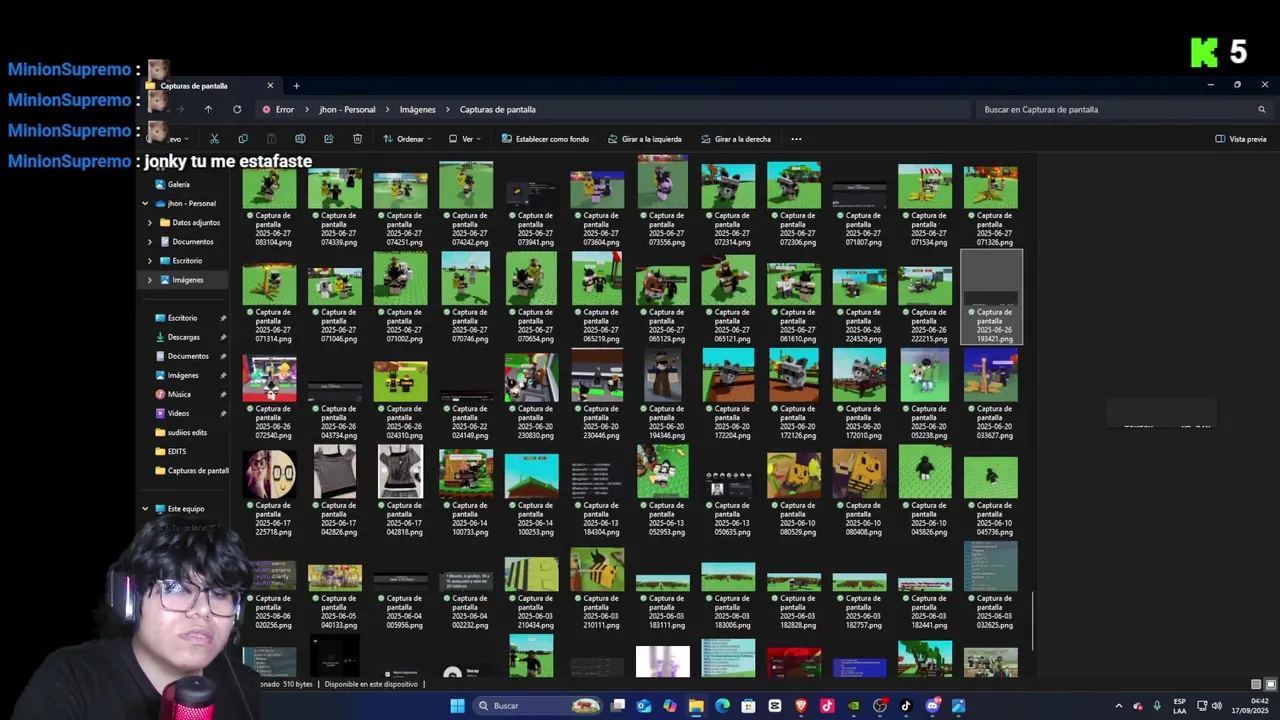Select thumbnail Captura 2025-06-17 225718.png
The height and width of the screenshot is (720, 1280).
(270, 491)
